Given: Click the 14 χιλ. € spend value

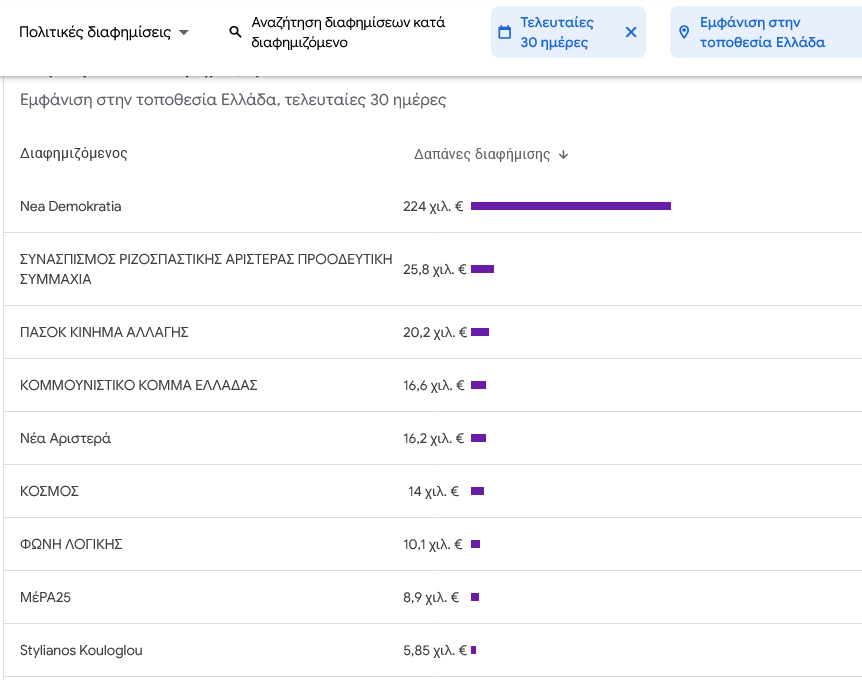Looking at the screenshot, I should click(433, 491).
